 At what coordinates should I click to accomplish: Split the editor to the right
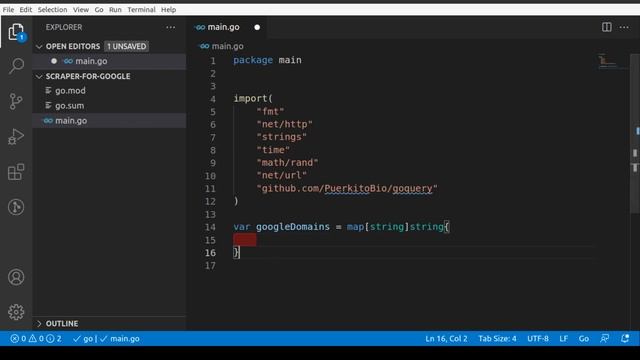click(607, 27)
